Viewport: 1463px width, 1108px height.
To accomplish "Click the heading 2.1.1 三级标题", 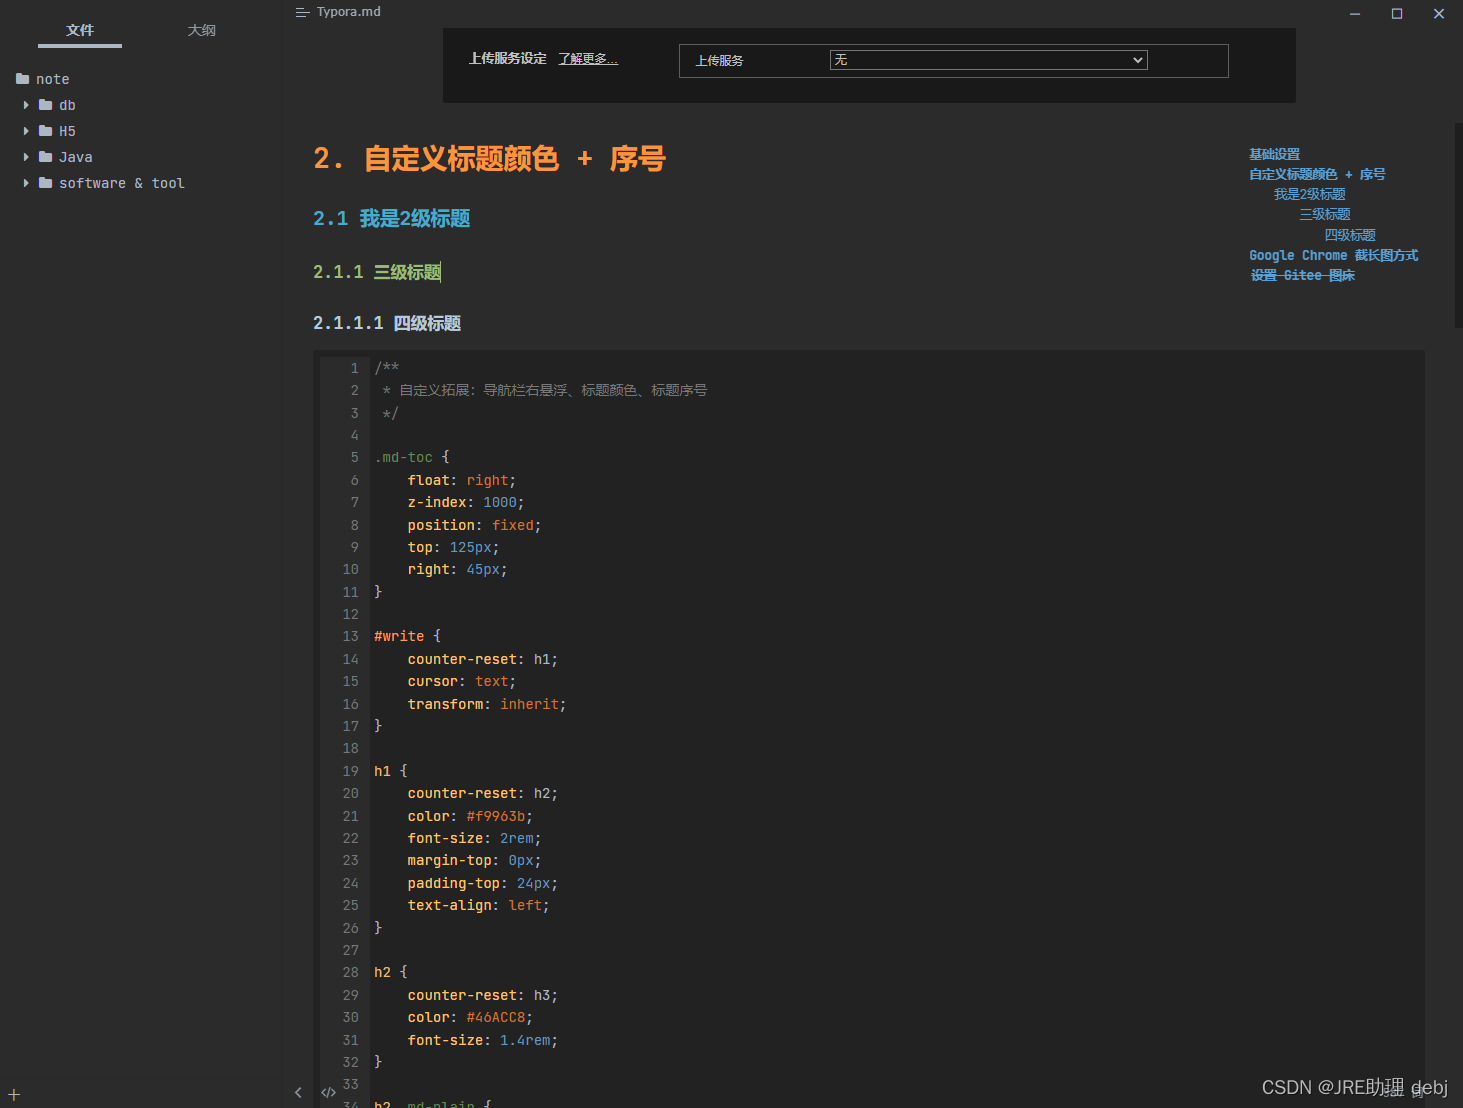I will click(377, 272).
